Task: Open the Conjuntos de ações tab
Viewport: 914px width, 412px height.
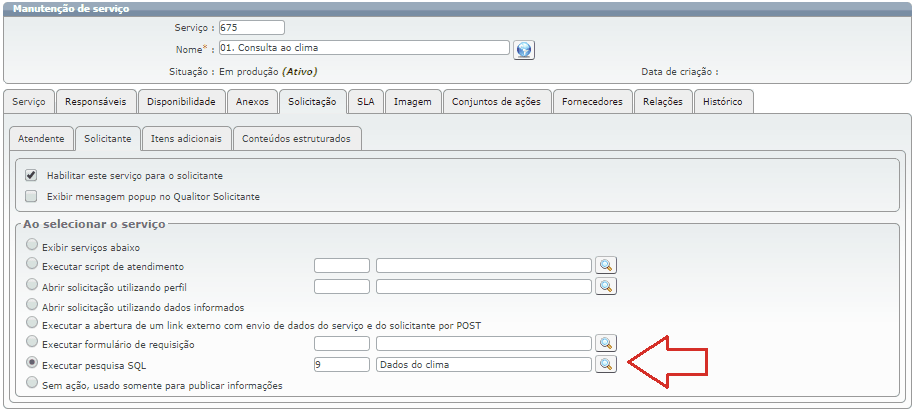Action: tap(496, 101)
